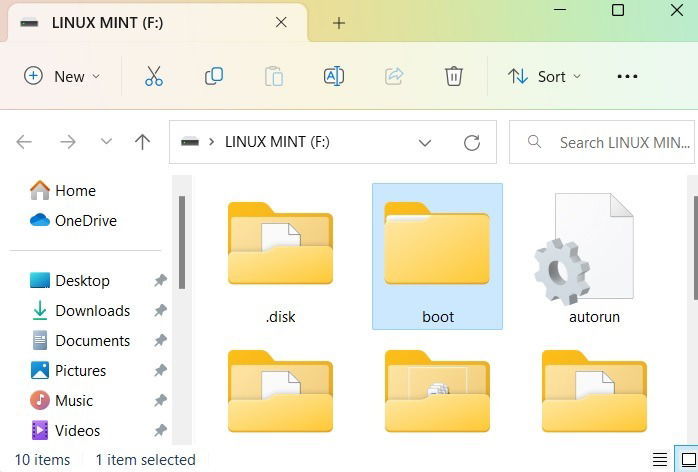Screen dimensions: 698x472
Task: Click the Refresh icon beside address bar
Action: tap(471, 142)
